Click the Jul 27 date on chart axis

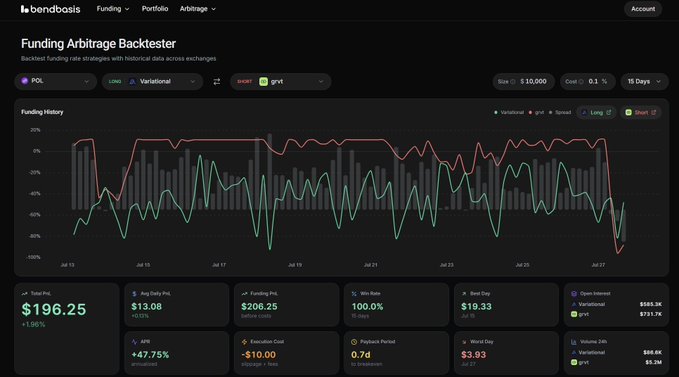click(x=598, y=264)
